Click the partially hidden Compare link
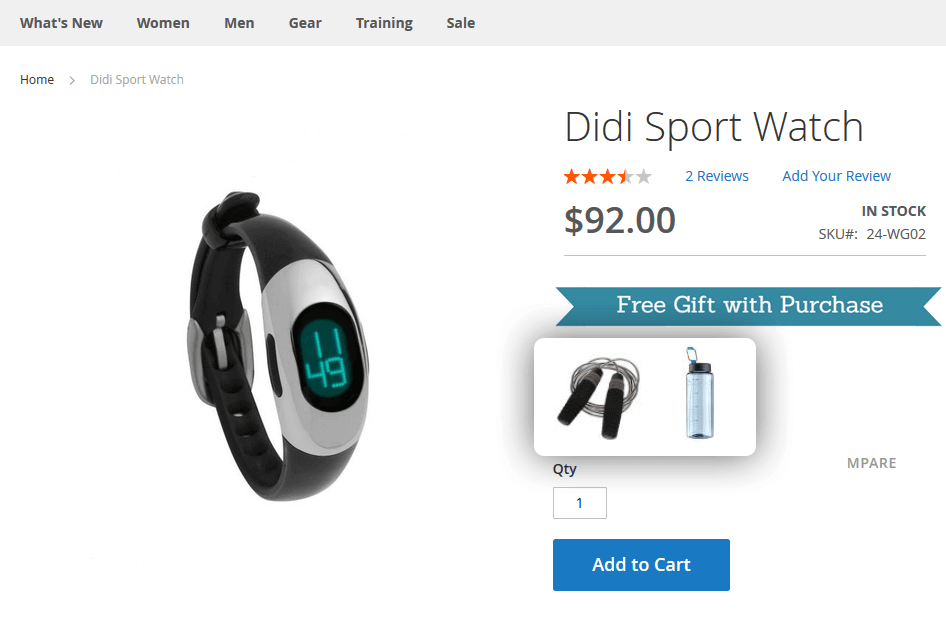 pyautogui.click(x=871, y=463)
